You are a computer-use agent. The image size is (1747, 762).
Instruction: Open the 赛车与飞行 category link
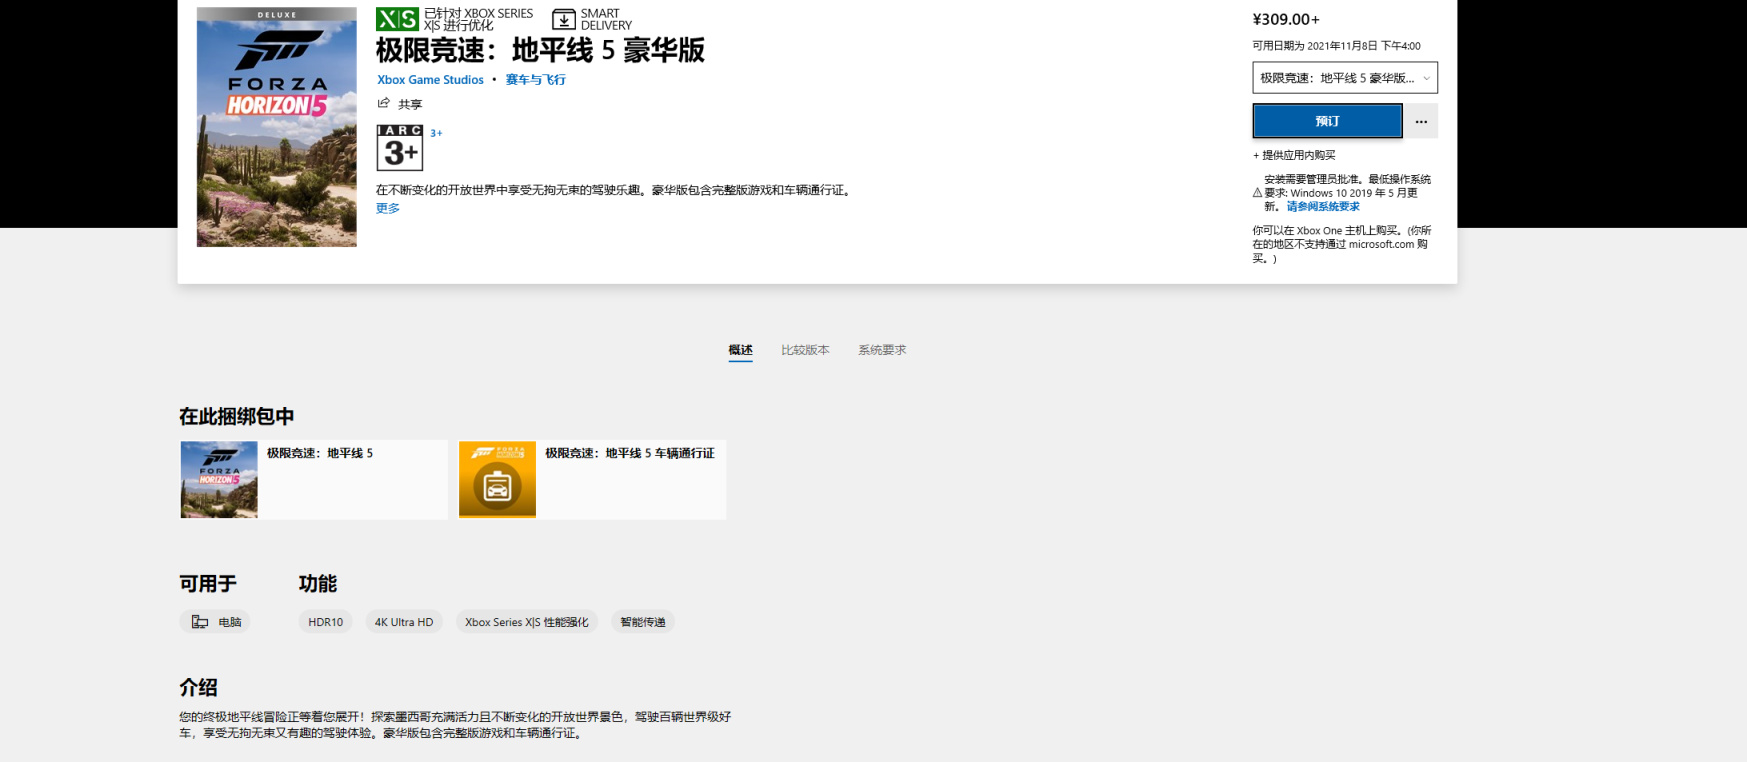click(x=535, y=80)
